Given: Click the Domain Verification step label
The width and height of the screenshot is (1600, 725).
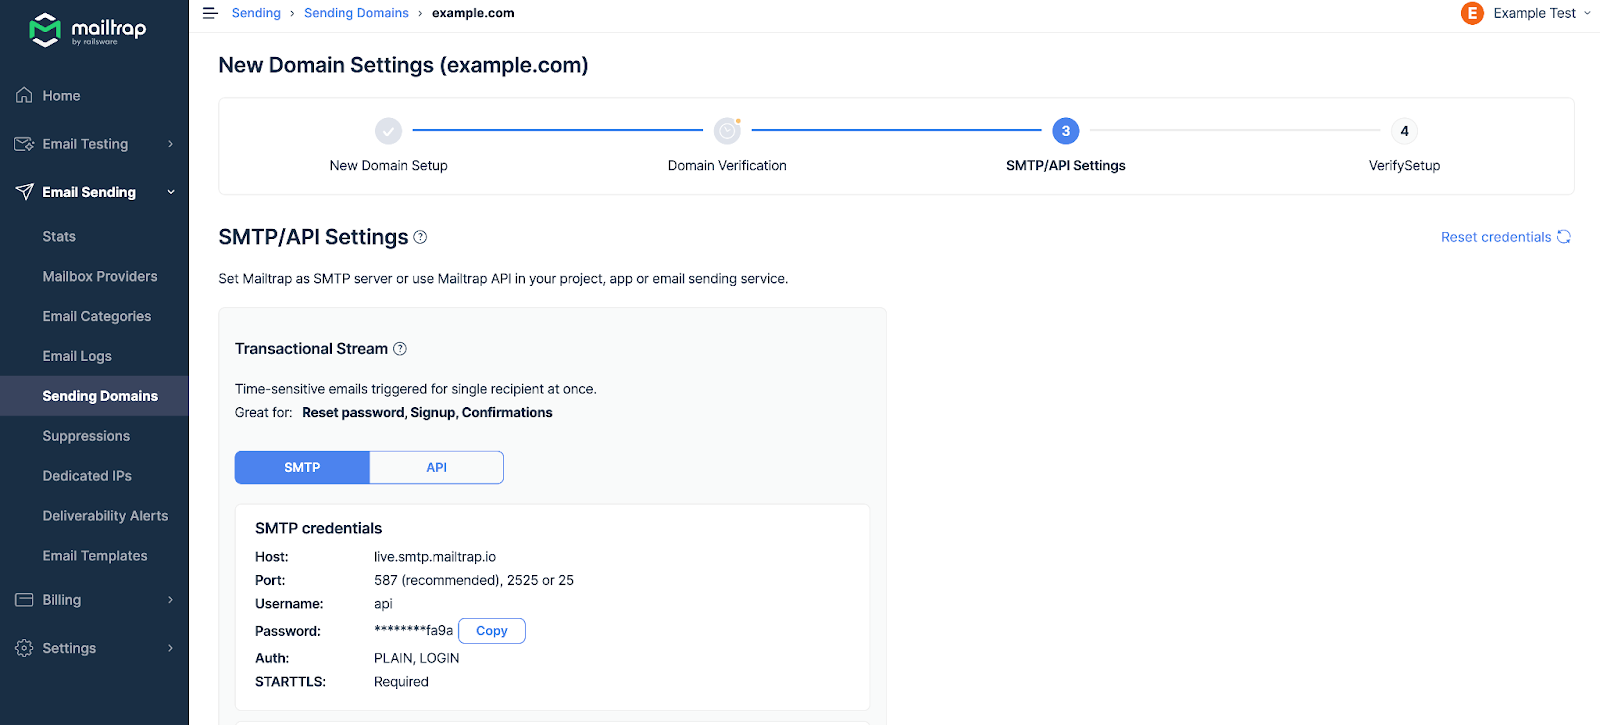Looking at the screenshot, I should click(727, 166).
